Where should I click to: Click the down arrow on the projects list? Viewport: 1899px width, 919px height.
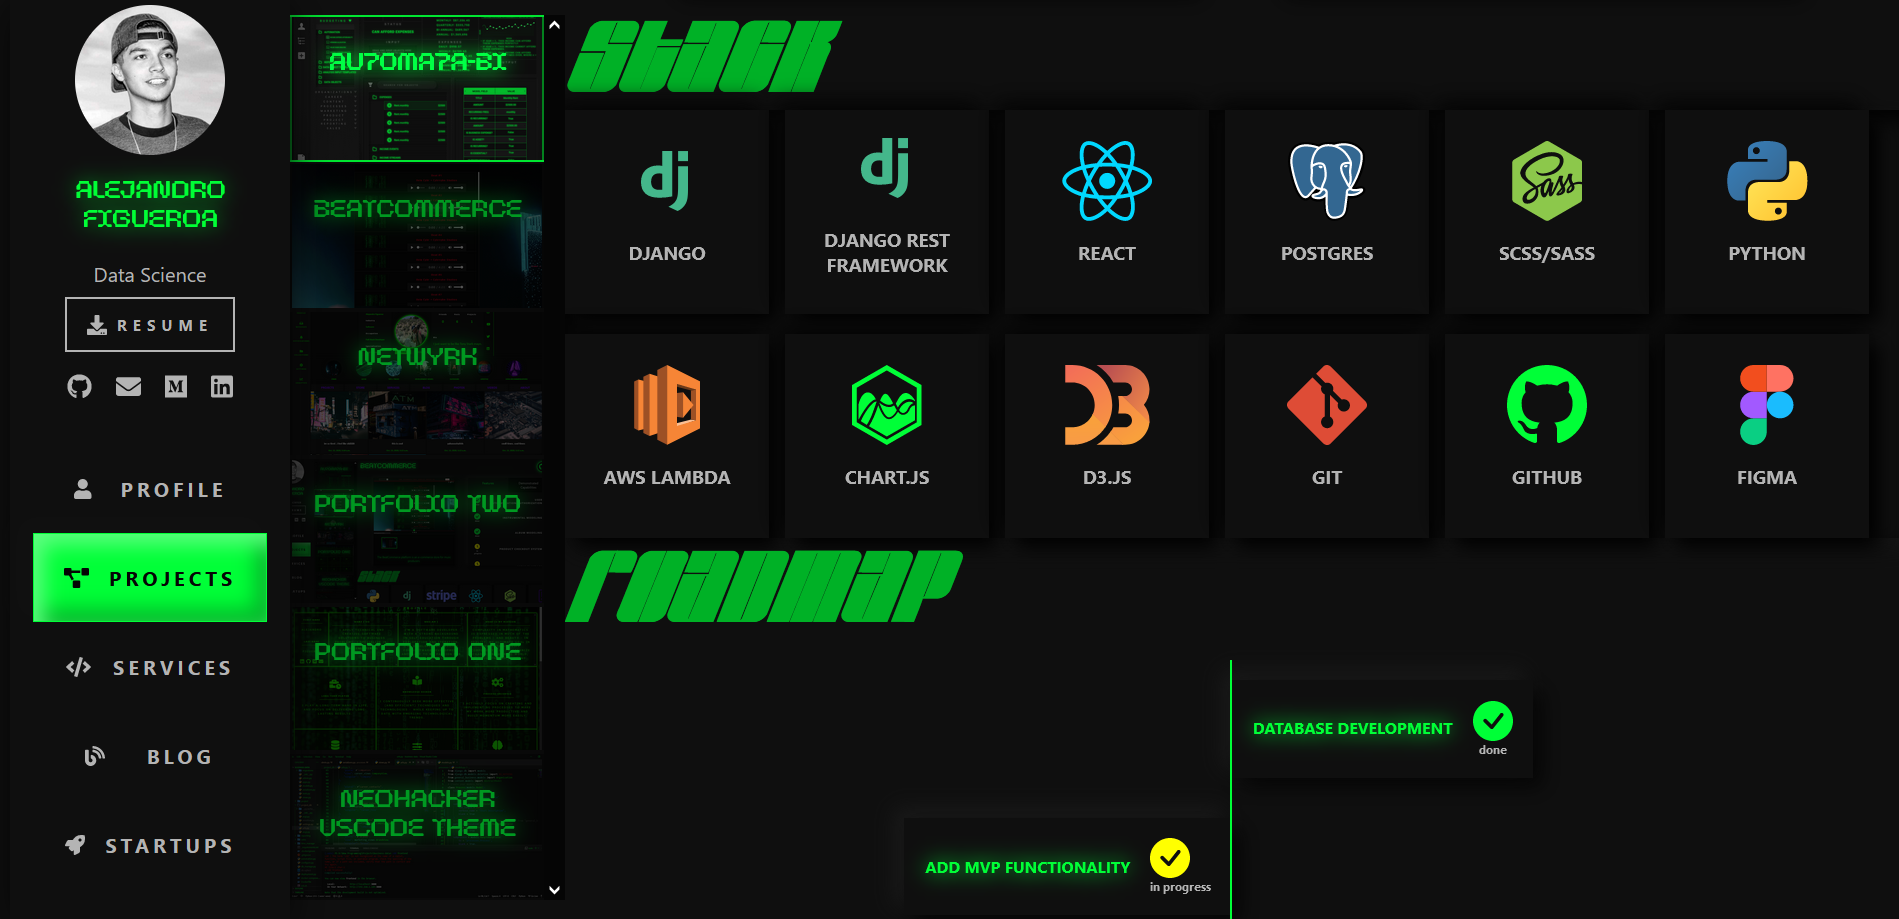(552, 888)
